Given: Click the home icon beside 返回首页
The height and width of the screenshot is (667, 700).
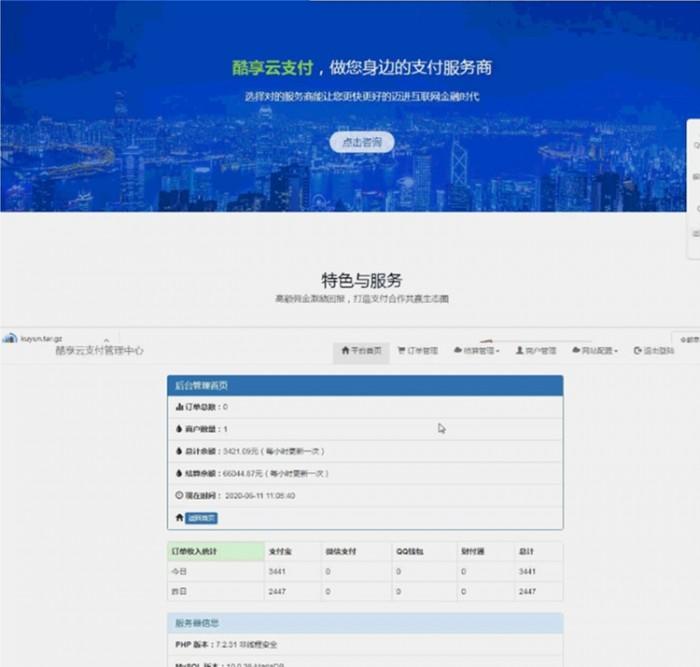Looking at the screenshot, I should [180, 517].
